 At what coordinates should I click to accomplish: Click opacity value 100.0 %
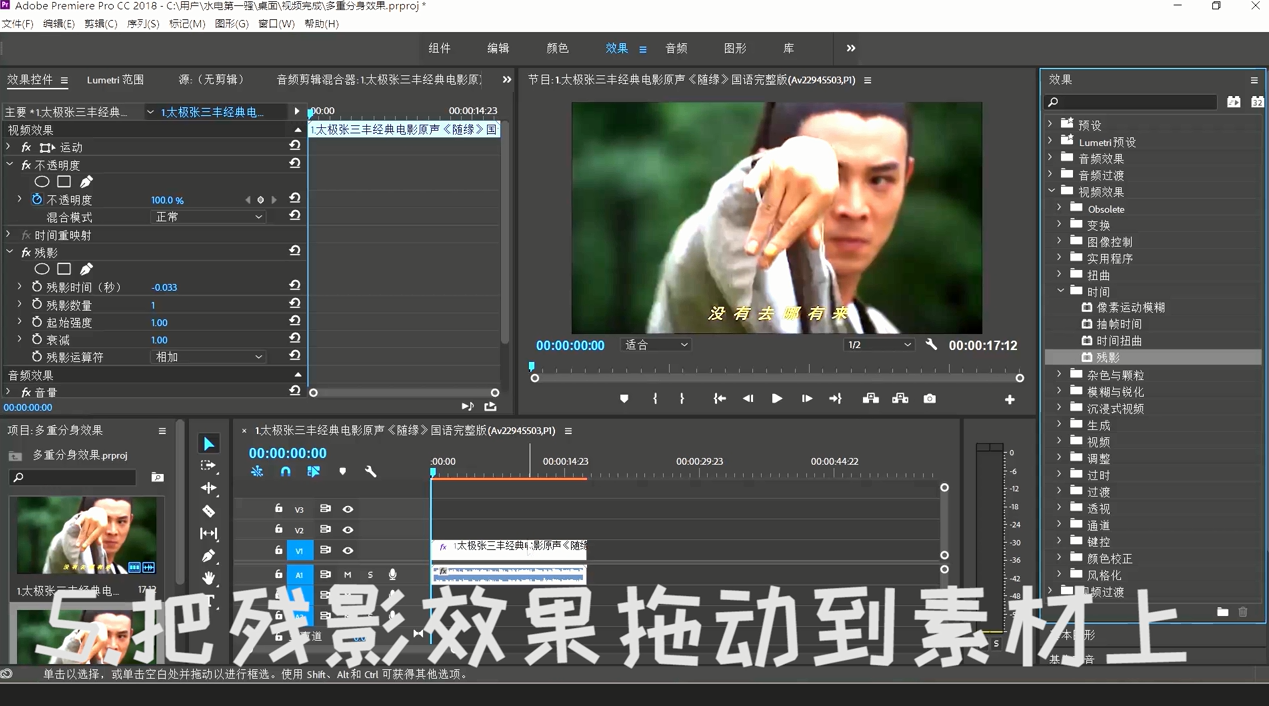pyautogui.click(x=168, y=200)
